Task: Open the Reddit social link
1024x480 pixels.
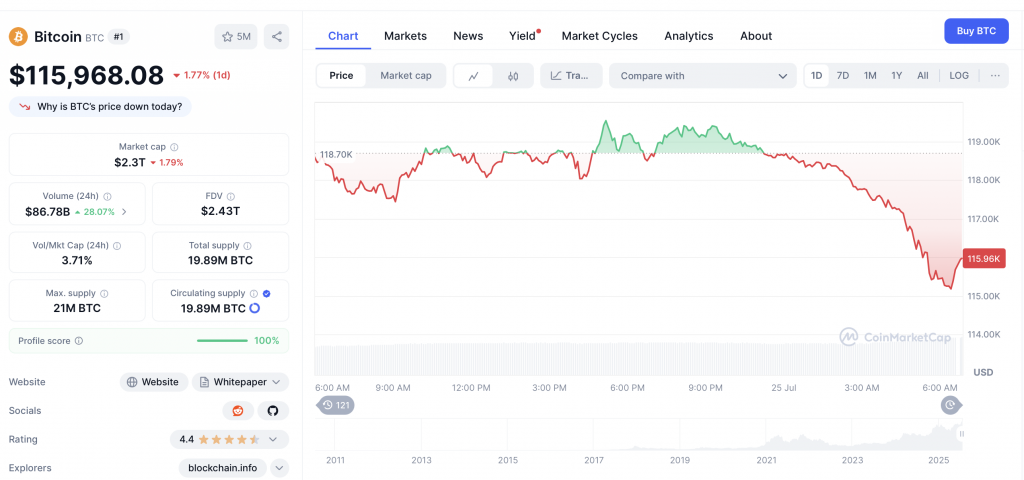Action: pos(237,411)
